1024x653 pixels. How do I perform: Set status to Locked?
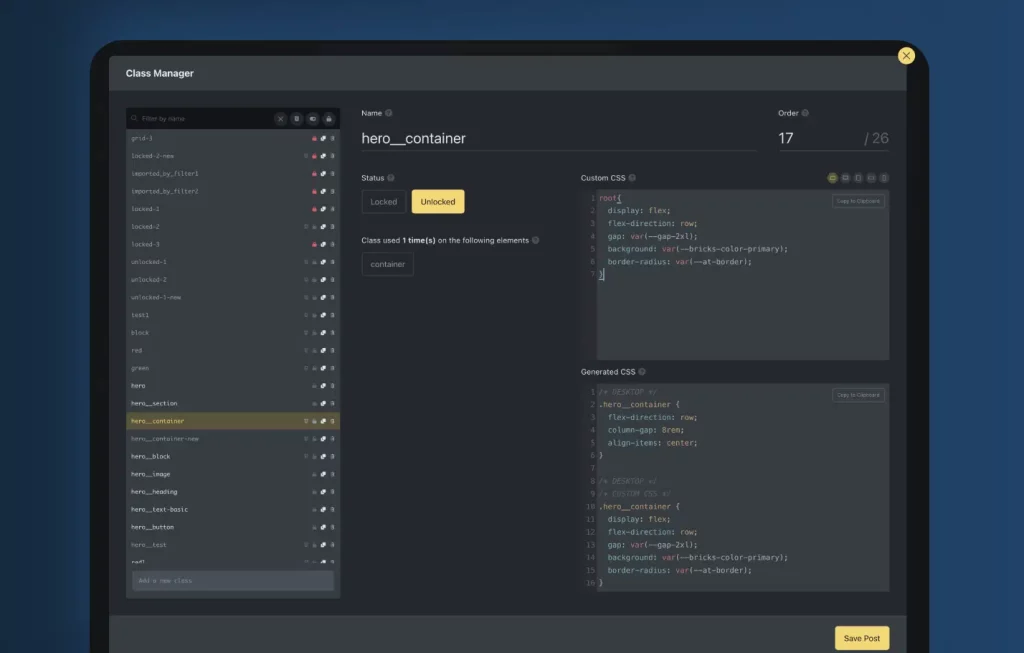pyautogui.click(x=383, y=202)
